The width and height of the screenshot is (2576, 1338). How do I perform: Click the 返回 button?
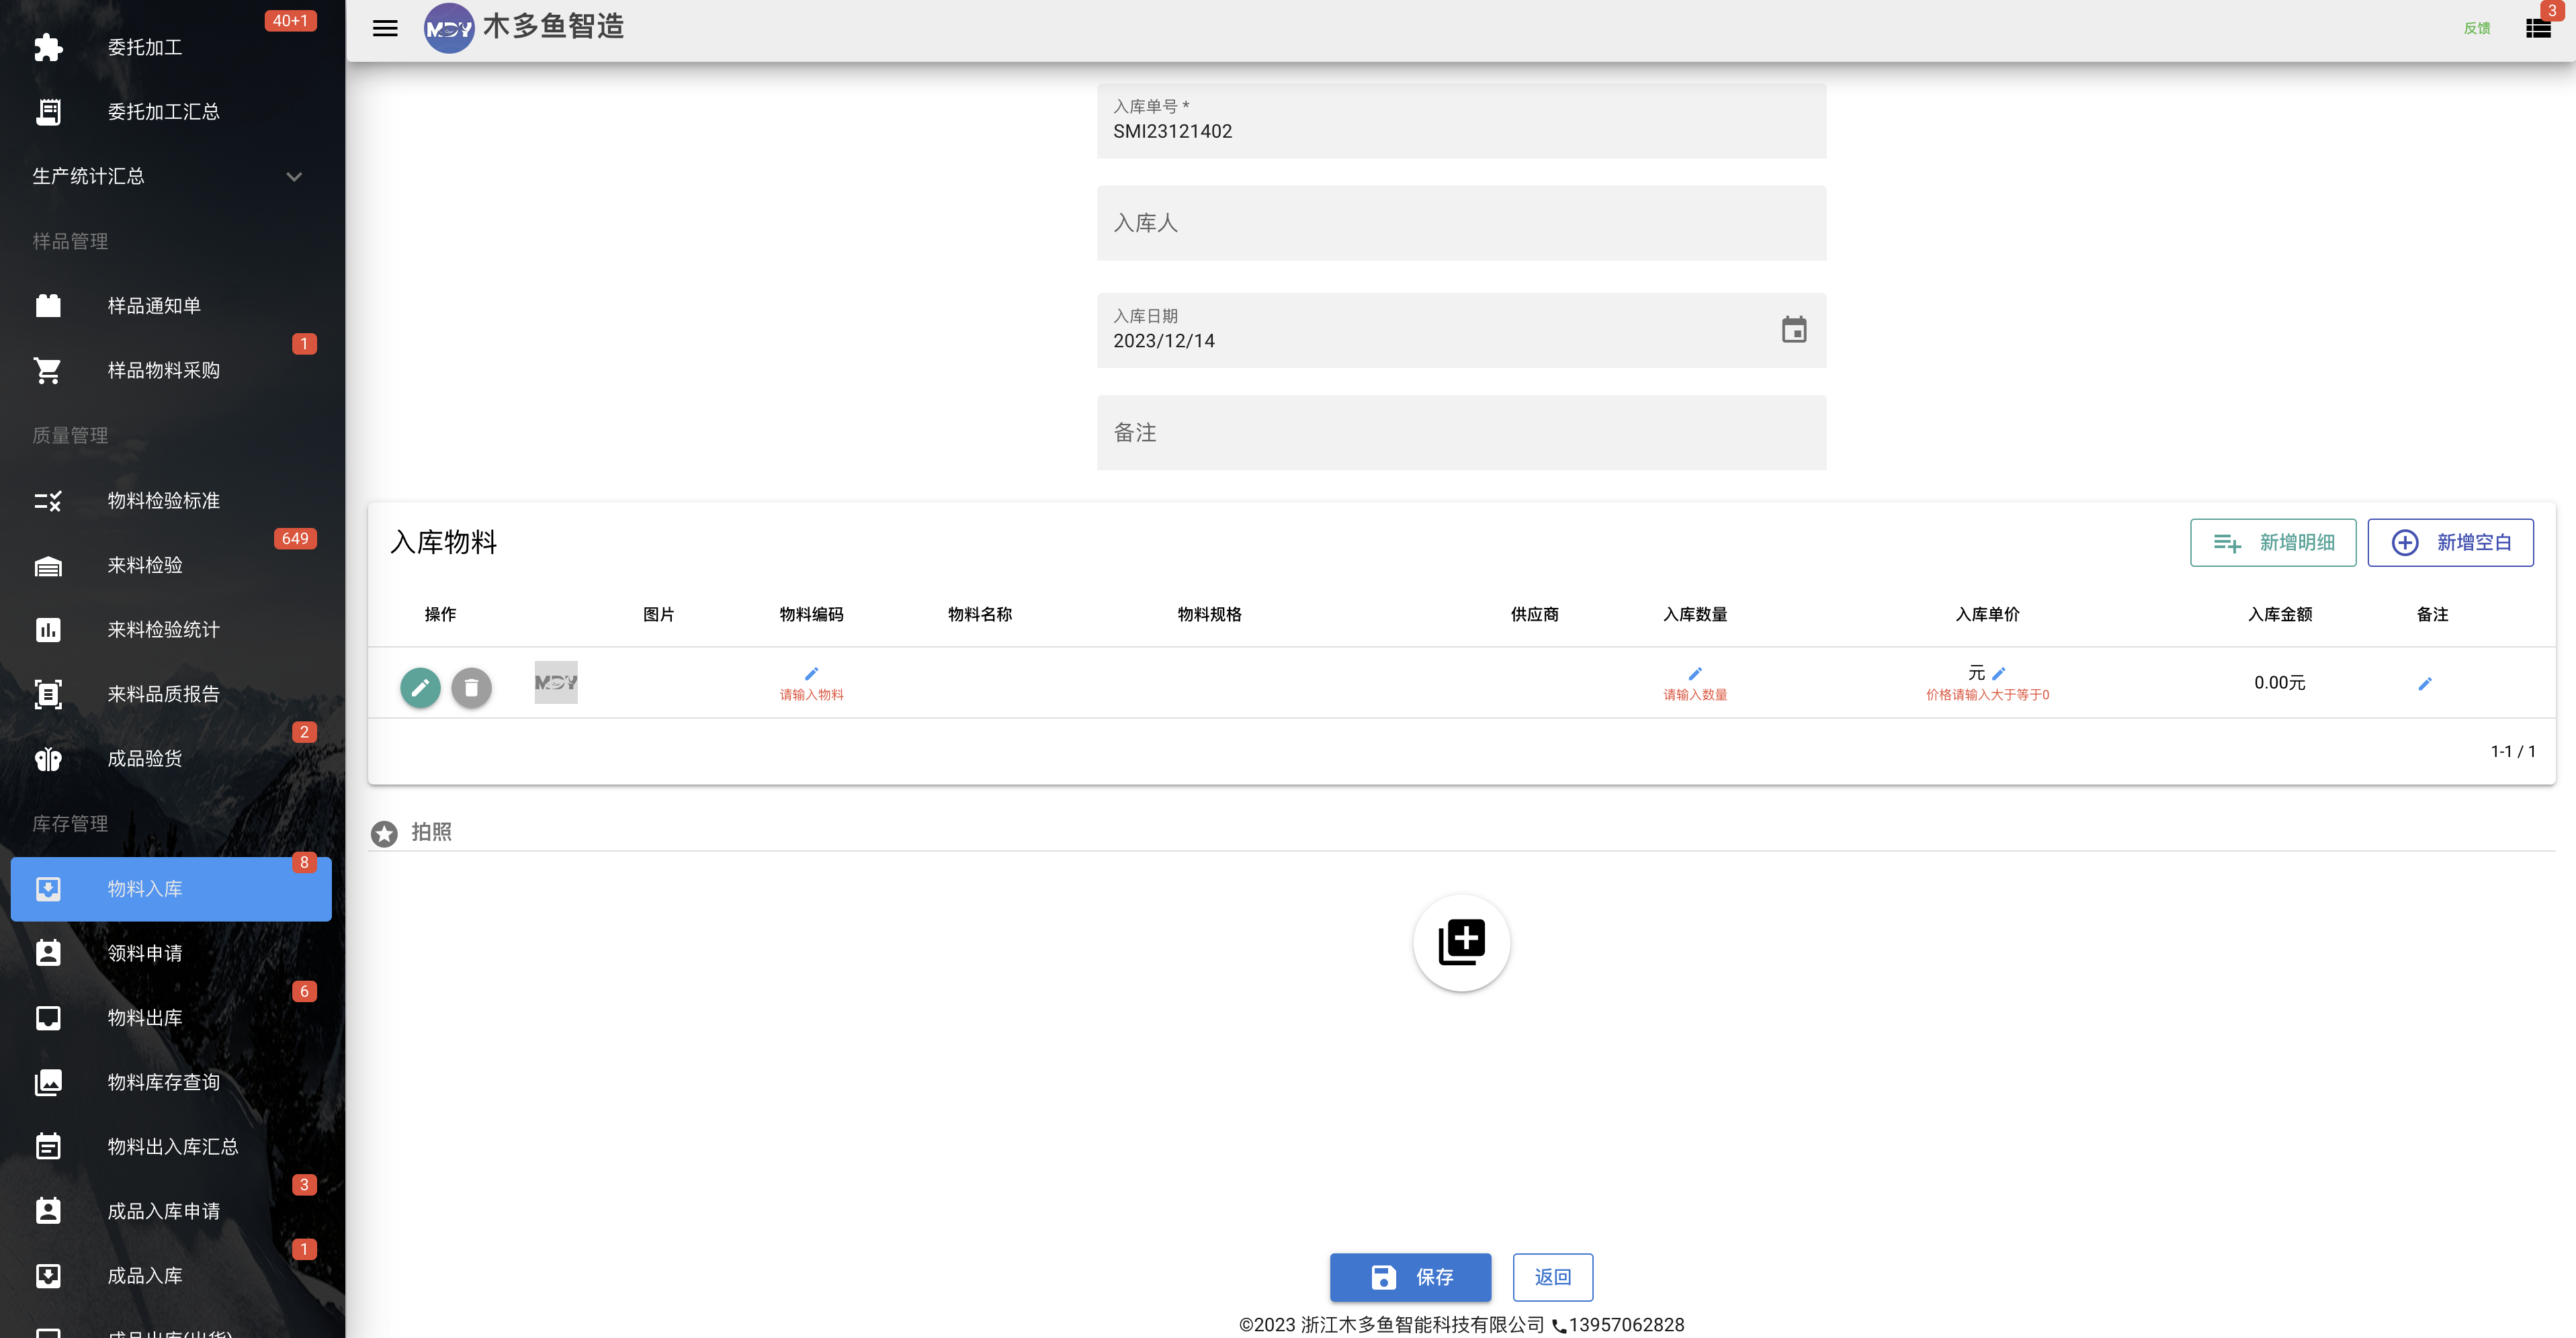(x=1552, y=1277)
